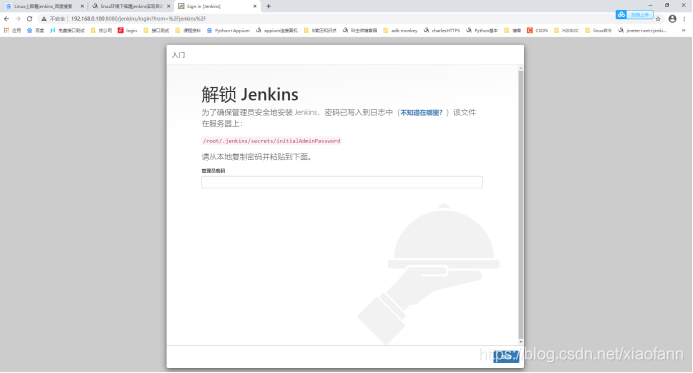693x373 pixels.
Task: Click the administrator password input field
Action: point(342,182)
